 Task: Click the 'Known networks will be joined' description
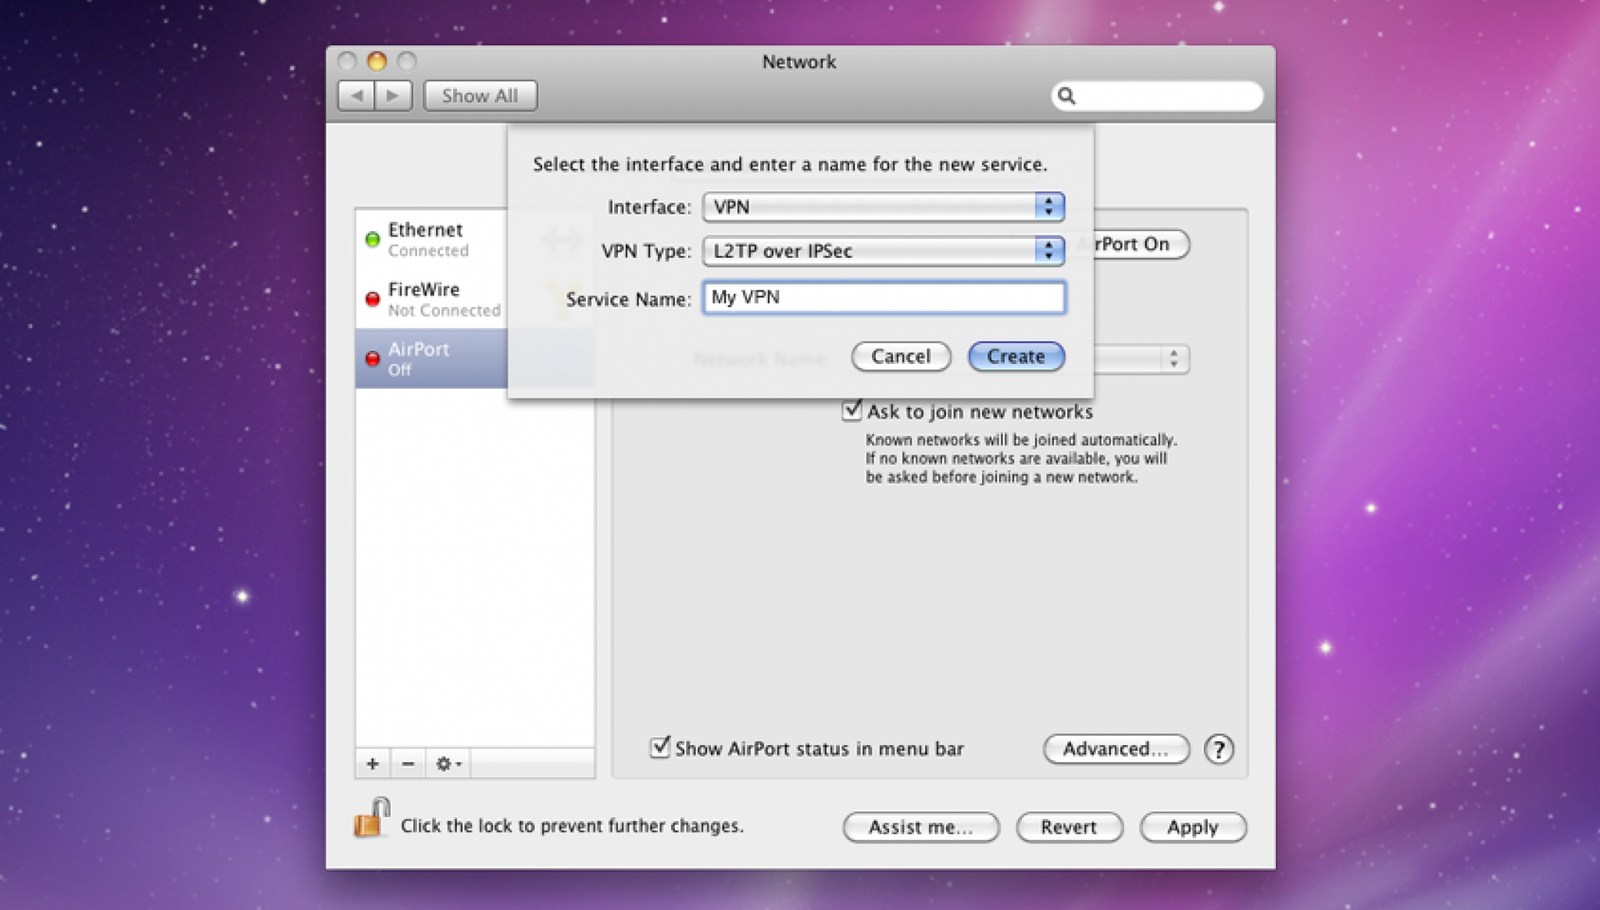pos(1021,459)
